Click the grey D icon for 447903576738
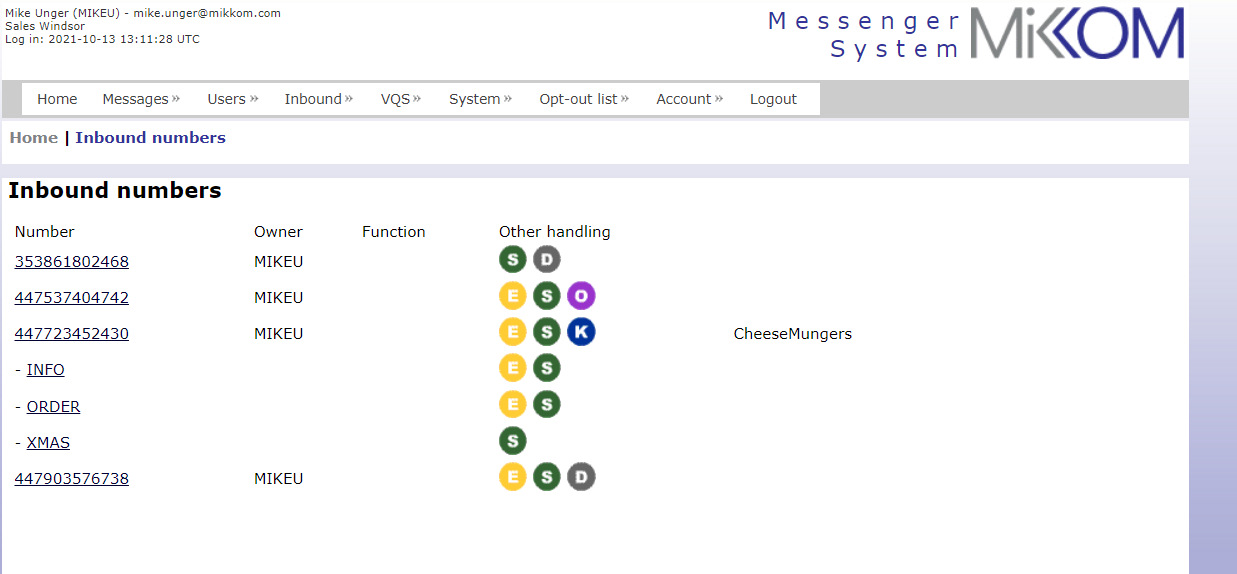The height and width of the screenshot is (574, 1237). [x=581, y=477]
